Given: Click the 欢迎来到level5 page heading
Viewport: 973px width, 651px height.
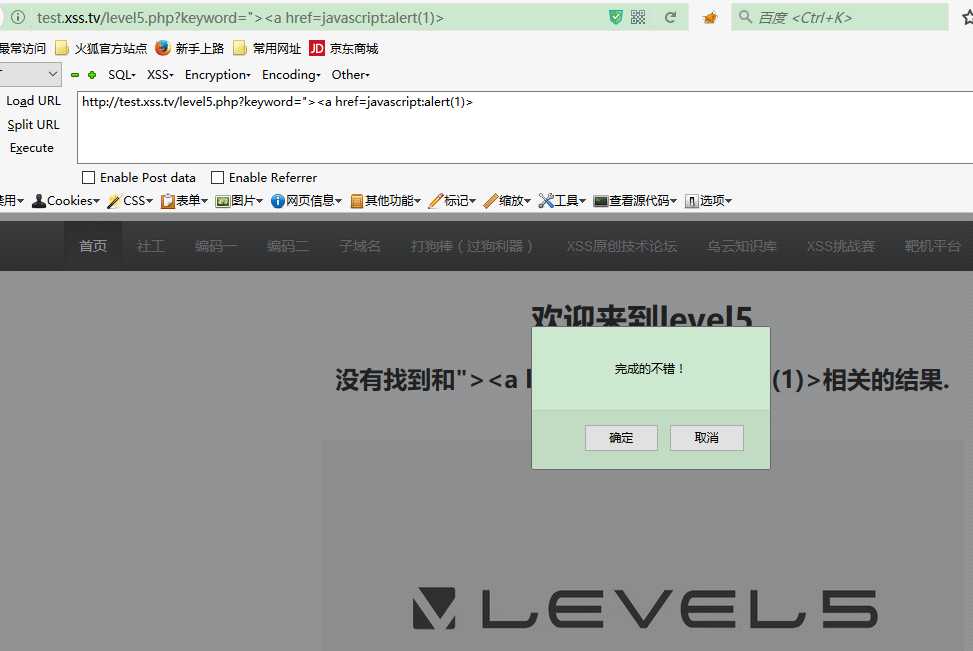Looking at the screenshot, I should (642, 315).
